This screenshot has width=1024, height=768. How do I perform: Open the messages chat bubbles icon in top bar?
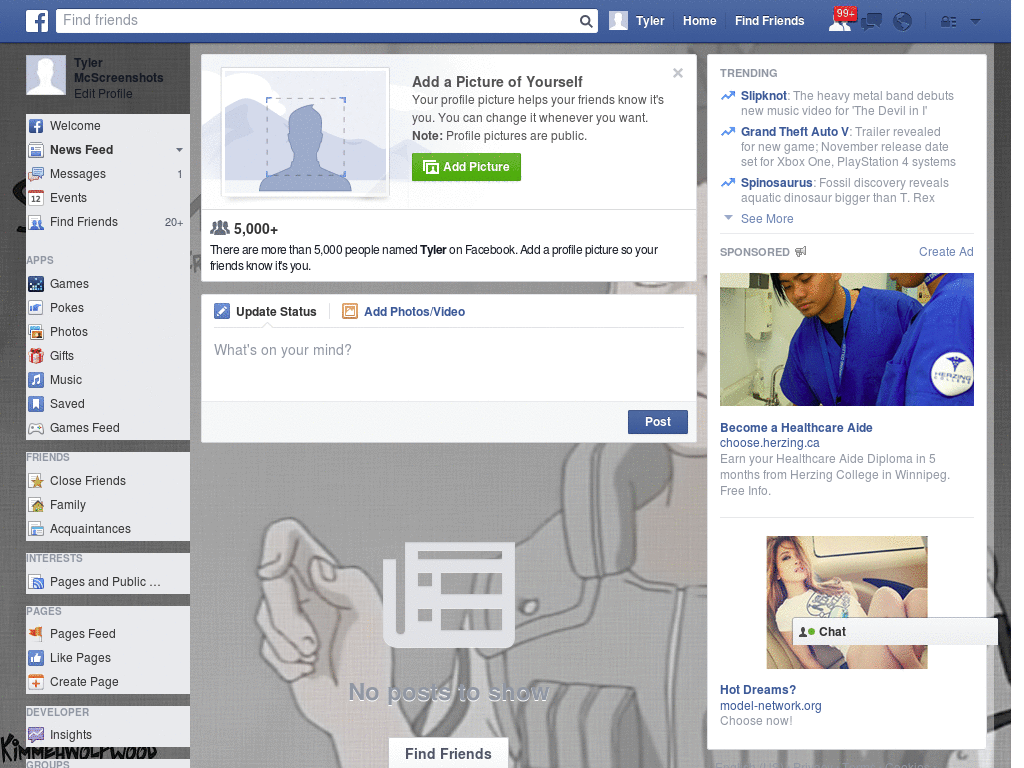pos(871,22)
